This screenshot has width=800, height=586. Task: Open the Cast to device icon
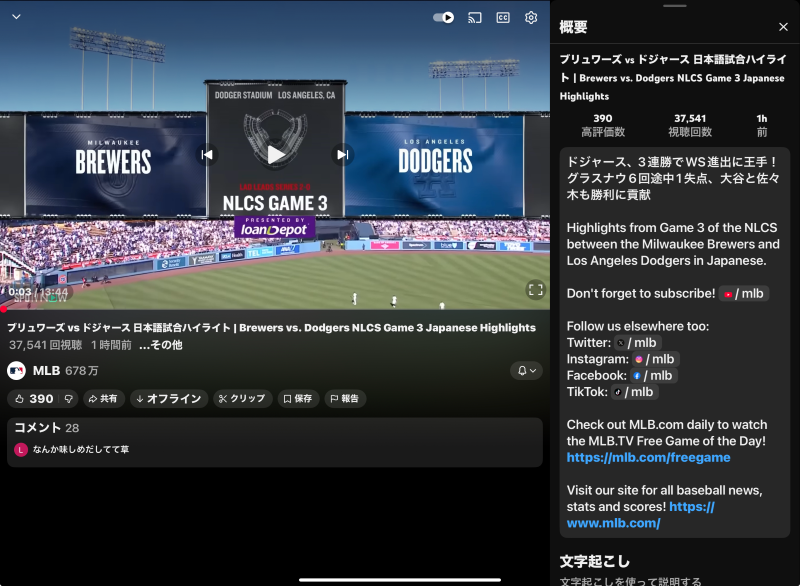(x=475, y=17)
